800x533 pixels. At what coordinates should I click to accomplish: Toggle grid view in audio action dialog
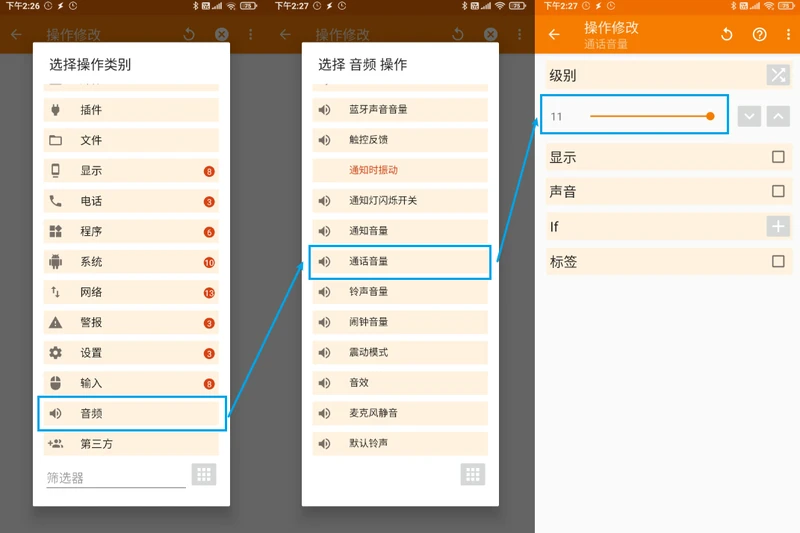[473, 475]
